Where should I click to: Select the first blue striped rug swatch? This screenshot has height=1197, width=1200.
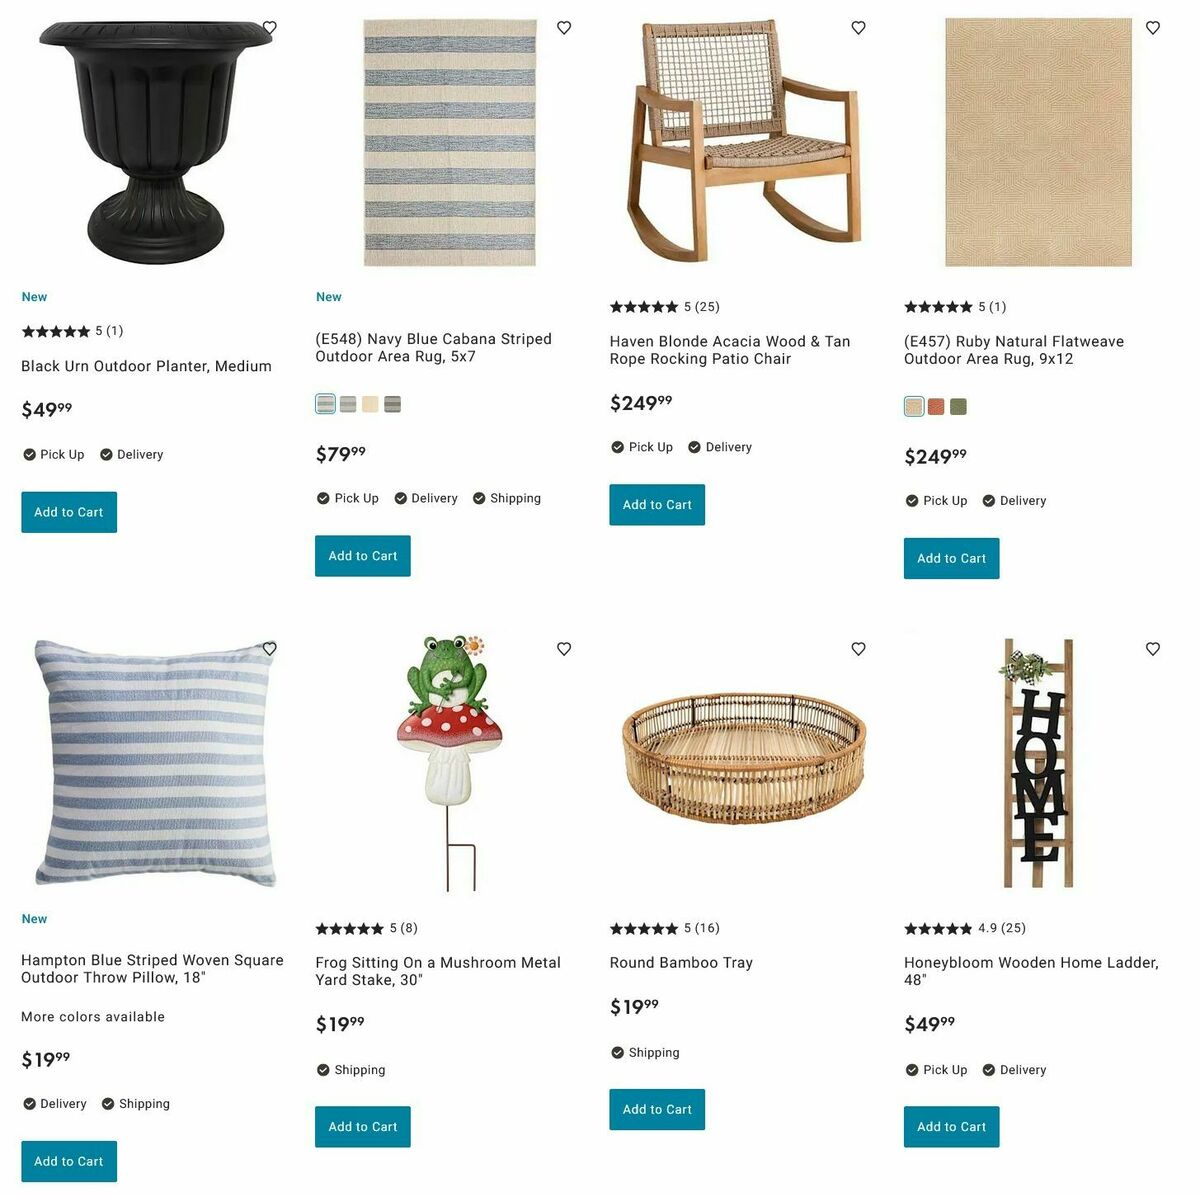click(325, 404)
